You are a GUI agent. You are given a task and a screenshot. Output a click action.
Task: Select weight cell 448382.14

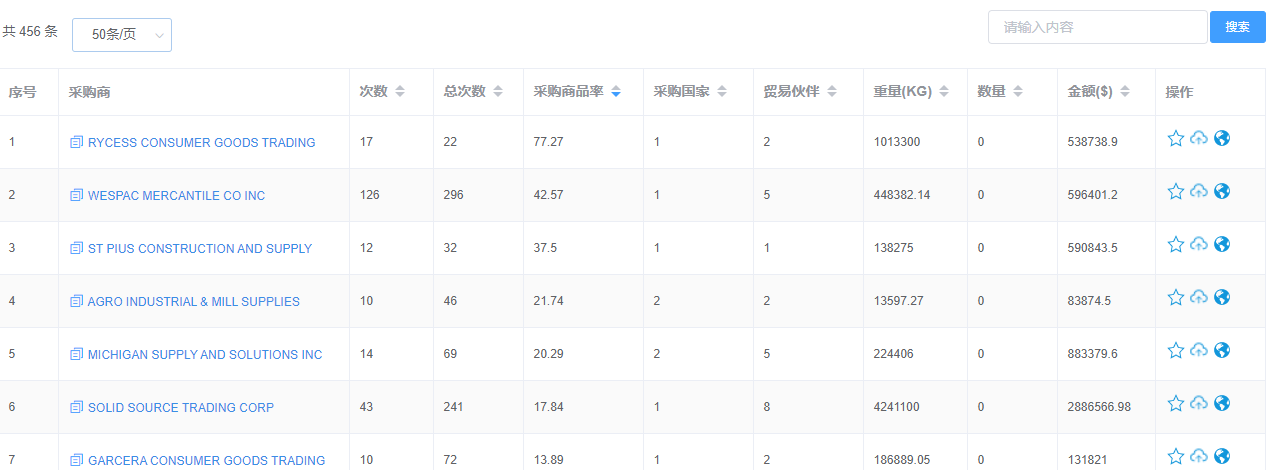pyautogui.click(x=902, y=195)
